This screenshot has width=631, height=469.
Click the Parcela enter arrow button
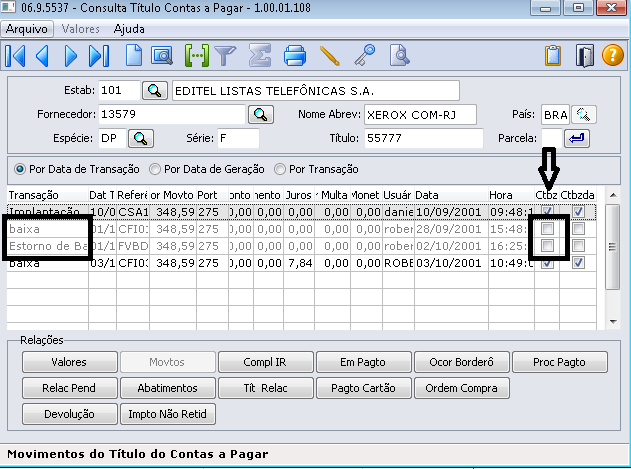point(577,138)
